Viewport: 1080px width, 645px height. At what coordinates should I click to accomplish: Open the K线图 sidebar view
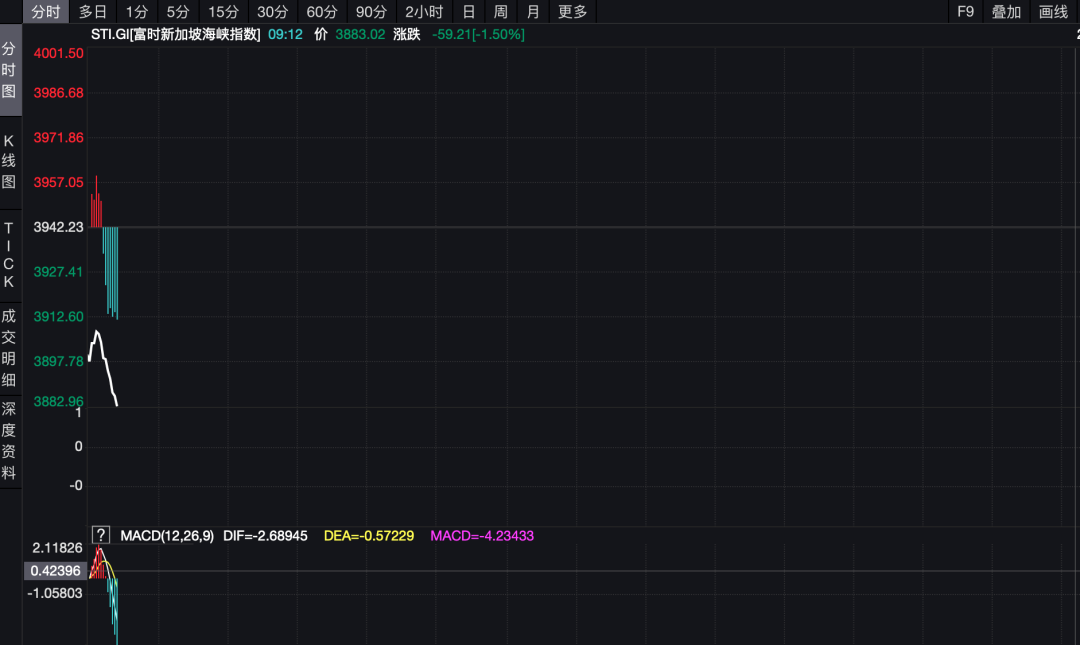point(10,161)
